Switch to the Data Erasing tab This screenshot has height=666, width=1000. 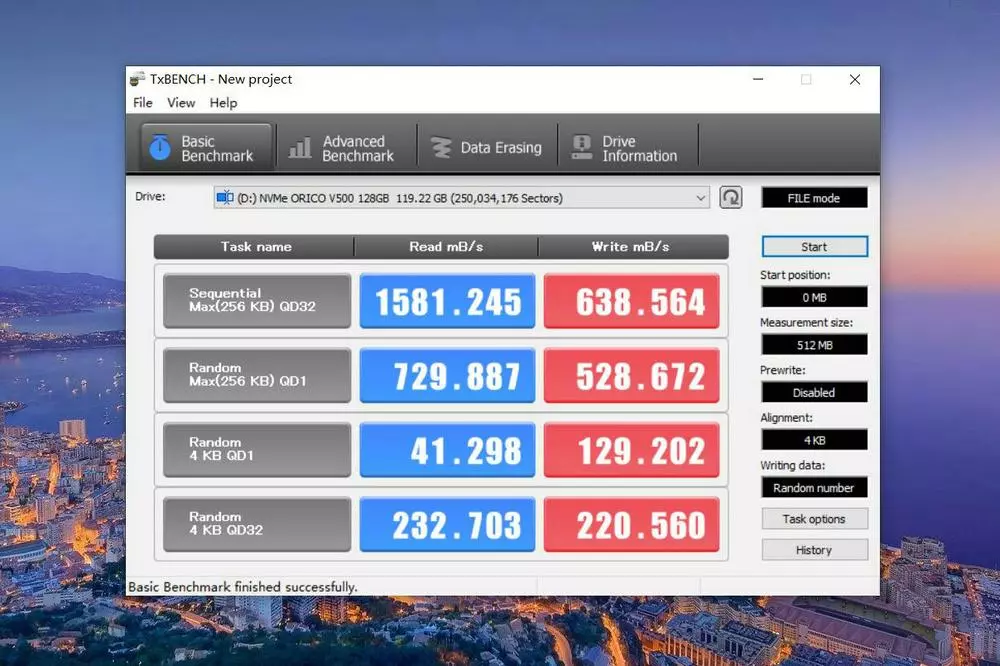click(x=487, y=147)
